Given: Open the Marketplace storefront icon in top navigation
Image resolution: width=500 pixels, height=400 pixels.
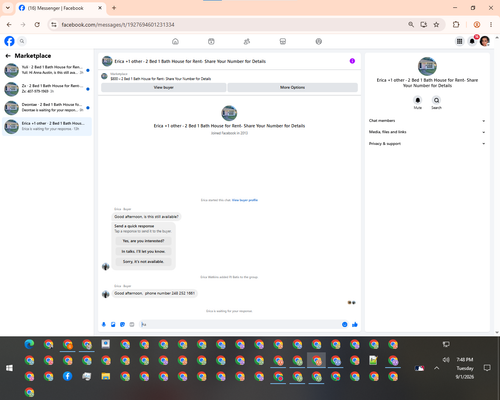Looking at the screenshot, I should [x=283, y=41].
